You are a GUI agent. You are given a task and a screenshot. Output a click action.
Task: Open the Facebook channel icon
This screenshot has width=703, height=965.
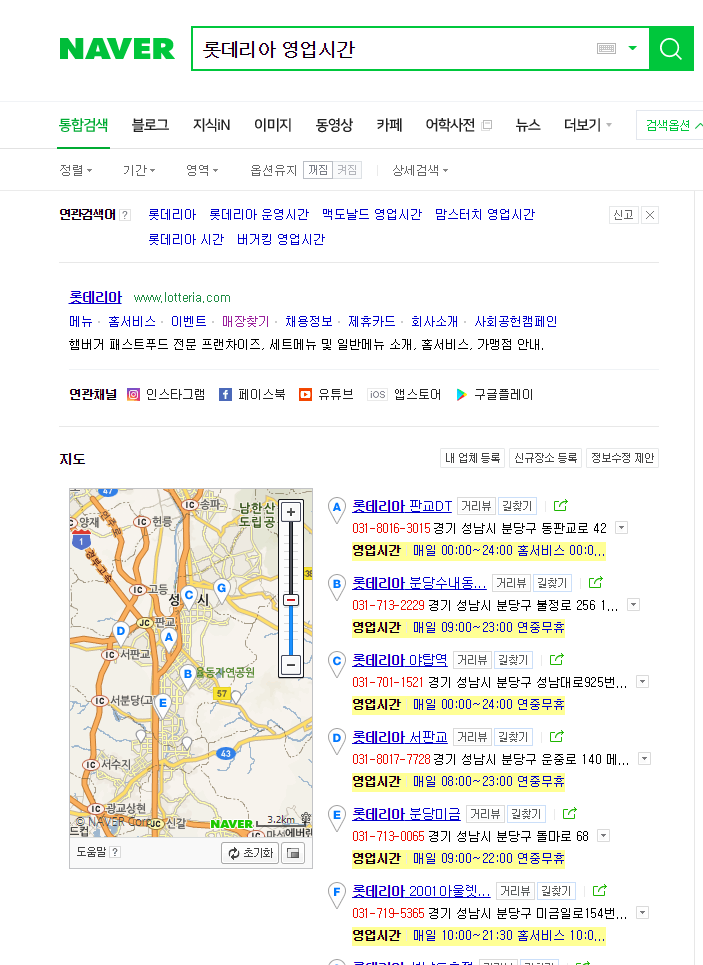click(x=225, y=394)
